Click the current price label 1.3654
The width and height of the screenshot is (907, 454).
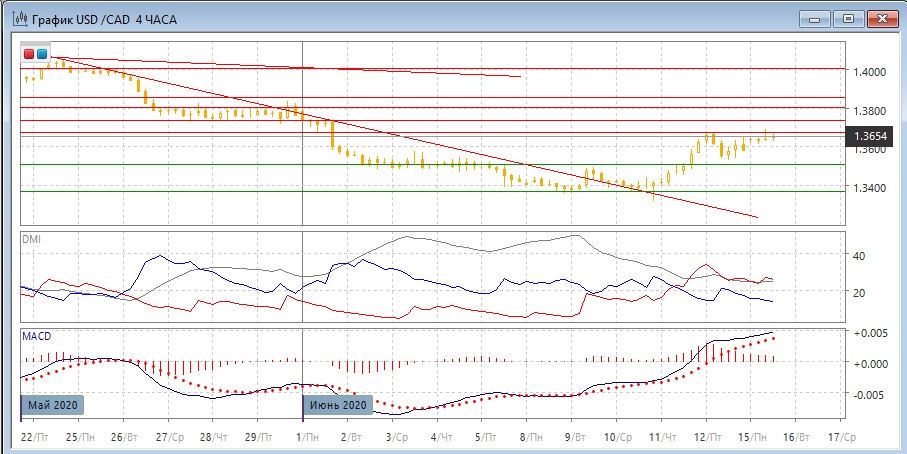869,136
